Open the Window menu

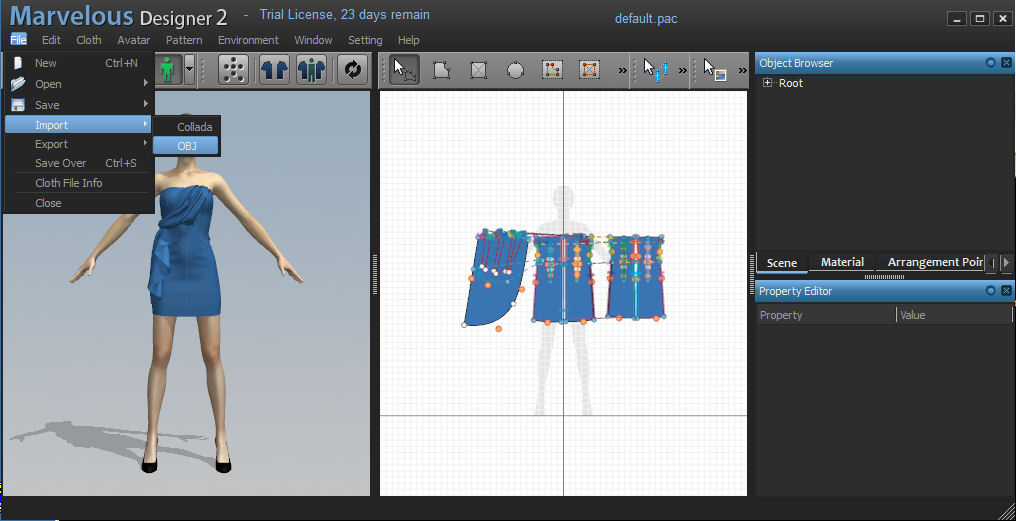(x=314, y=40)
